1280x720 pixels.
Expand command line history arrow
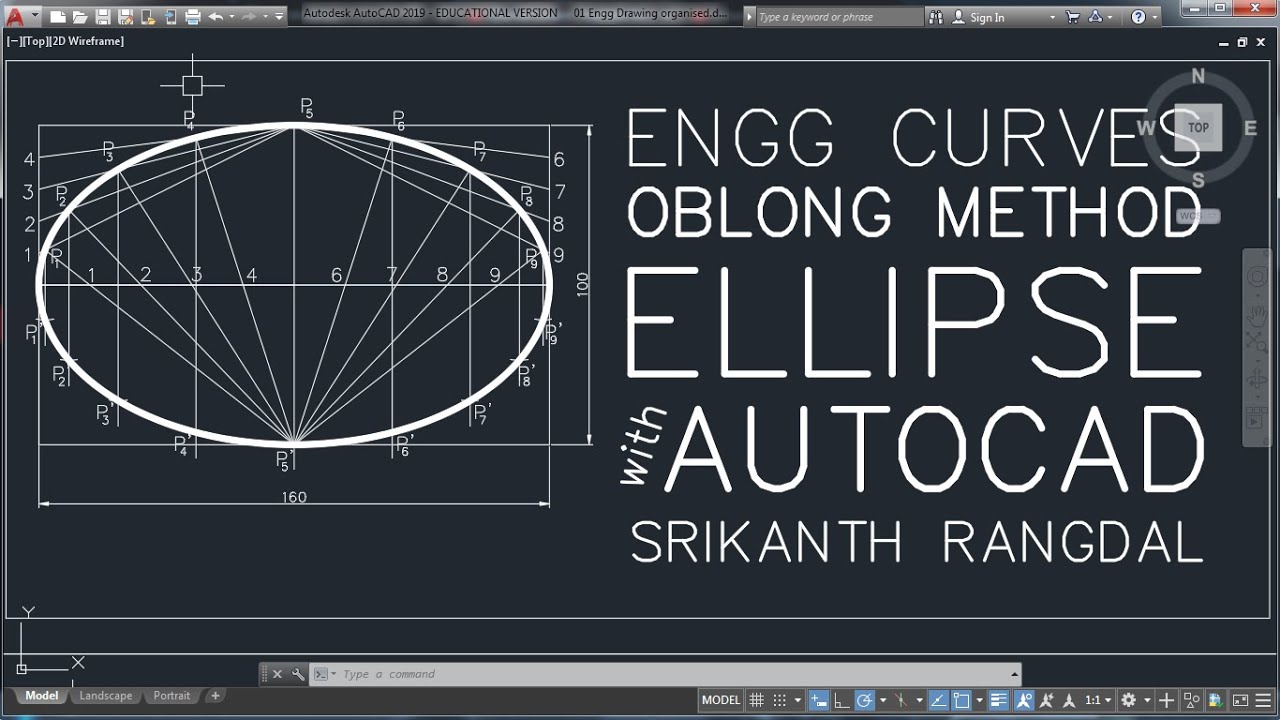click(1014, 674)
